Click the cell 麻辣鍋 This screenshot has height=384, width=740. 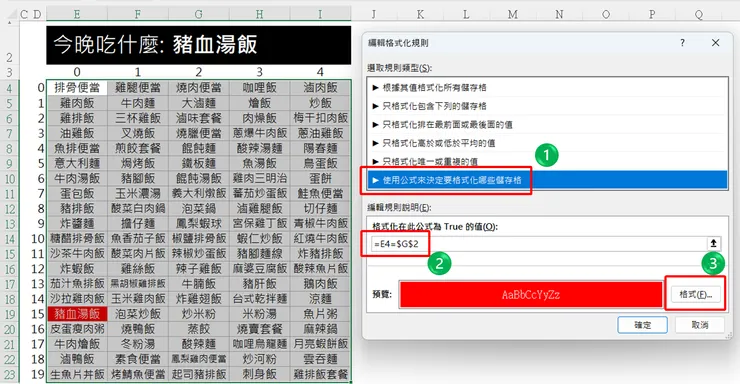(x=320, y=329)
